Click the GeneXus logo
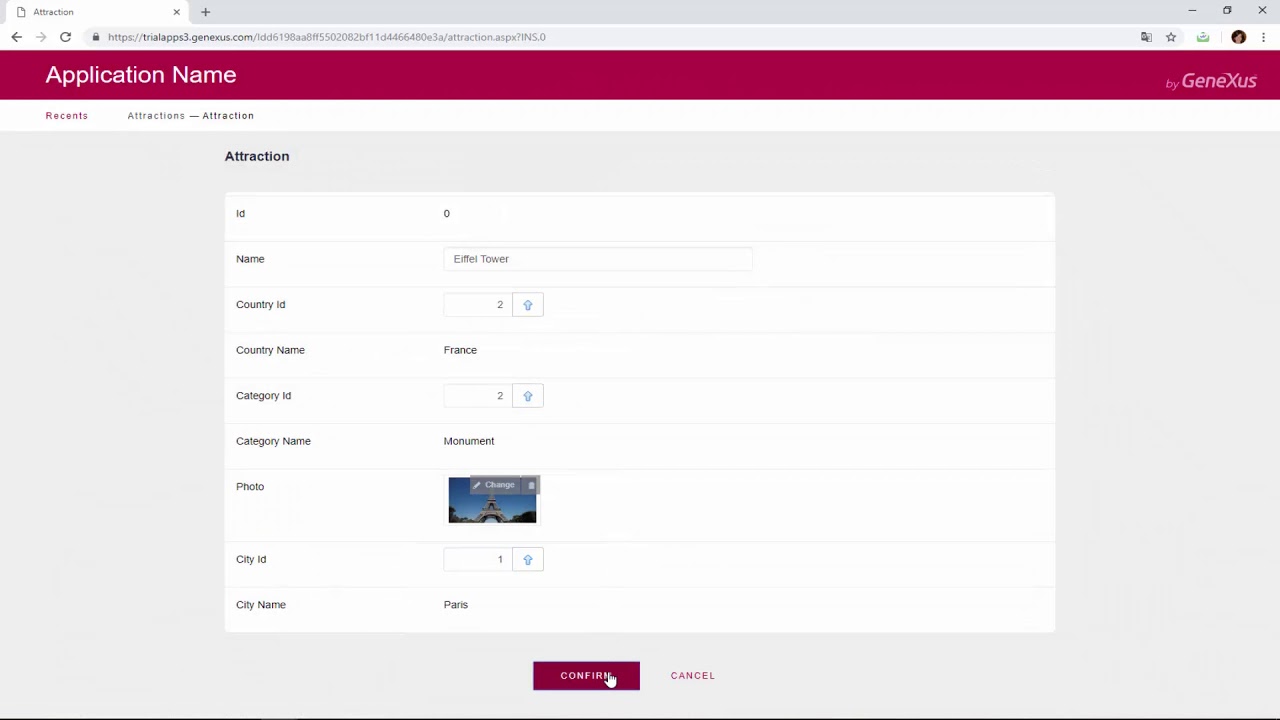Image resolution: width=1280 pixels, height=720 pixels. tap(1211, 82)
